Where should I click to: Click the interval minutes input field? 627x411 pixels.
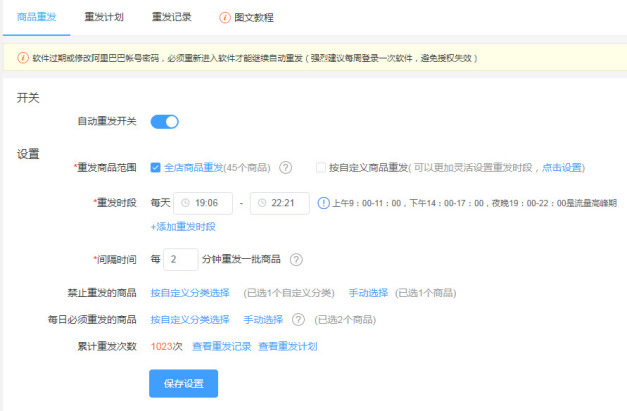pos(181,260)
